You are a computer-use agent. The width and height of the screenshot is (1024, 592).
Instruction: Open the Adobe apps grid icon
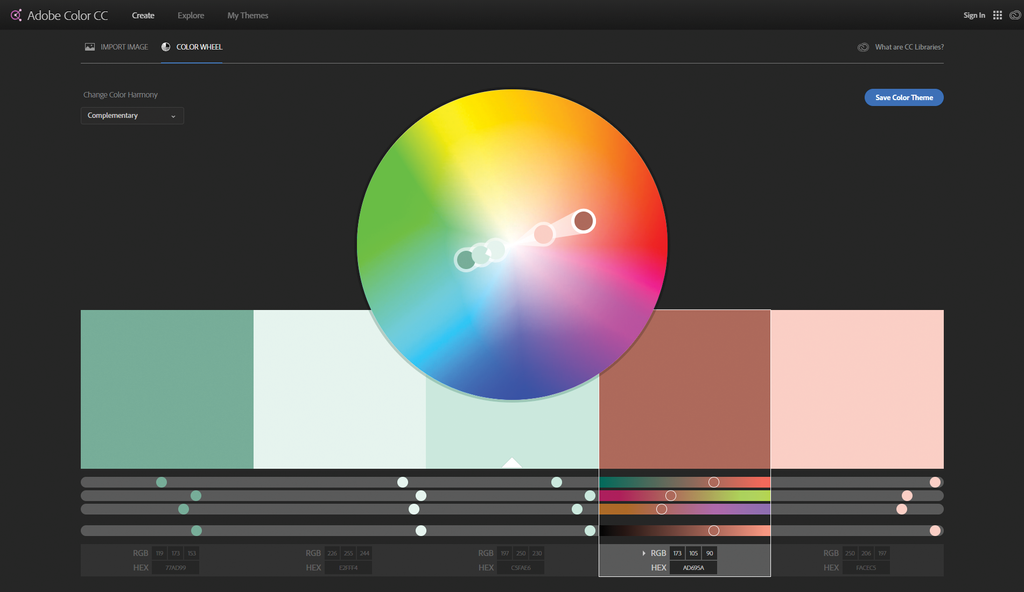point(996,15)
